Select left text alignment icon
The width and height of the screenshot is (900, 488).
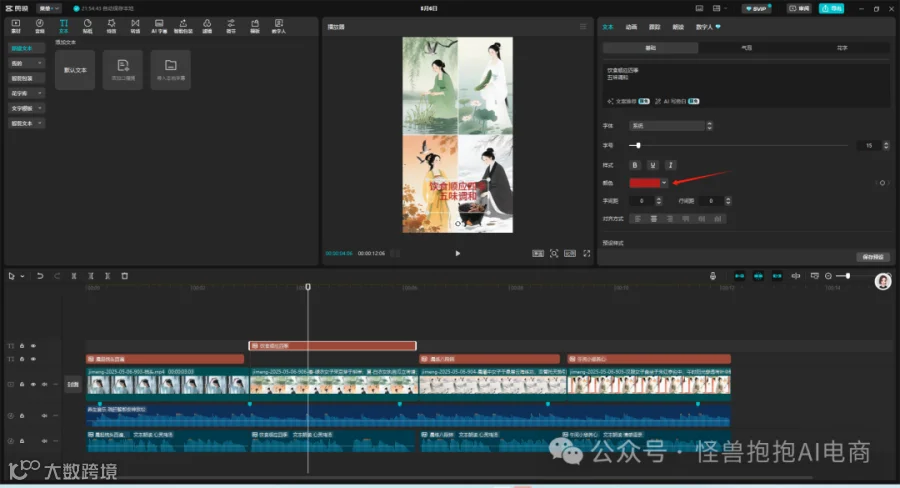(x=637, y=219)
